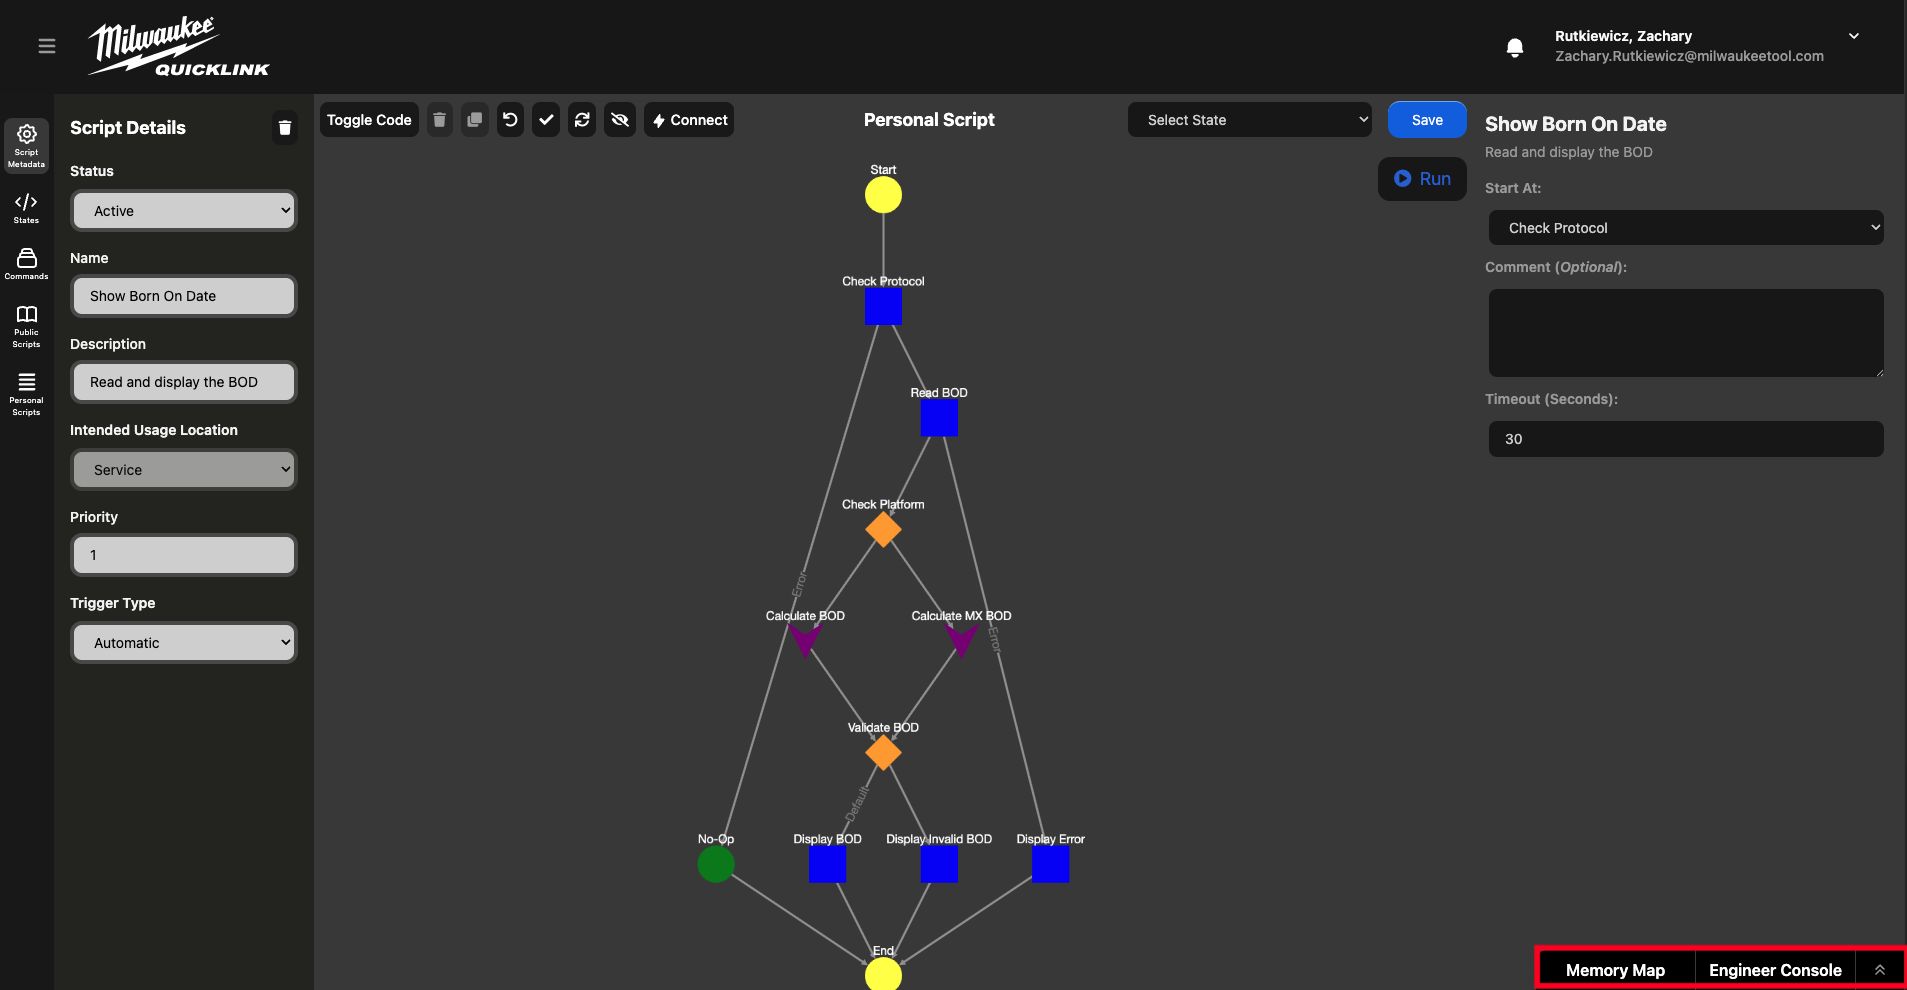Run the script with the Run button
Viewport: 1907px width, 990px height.
1422,179
